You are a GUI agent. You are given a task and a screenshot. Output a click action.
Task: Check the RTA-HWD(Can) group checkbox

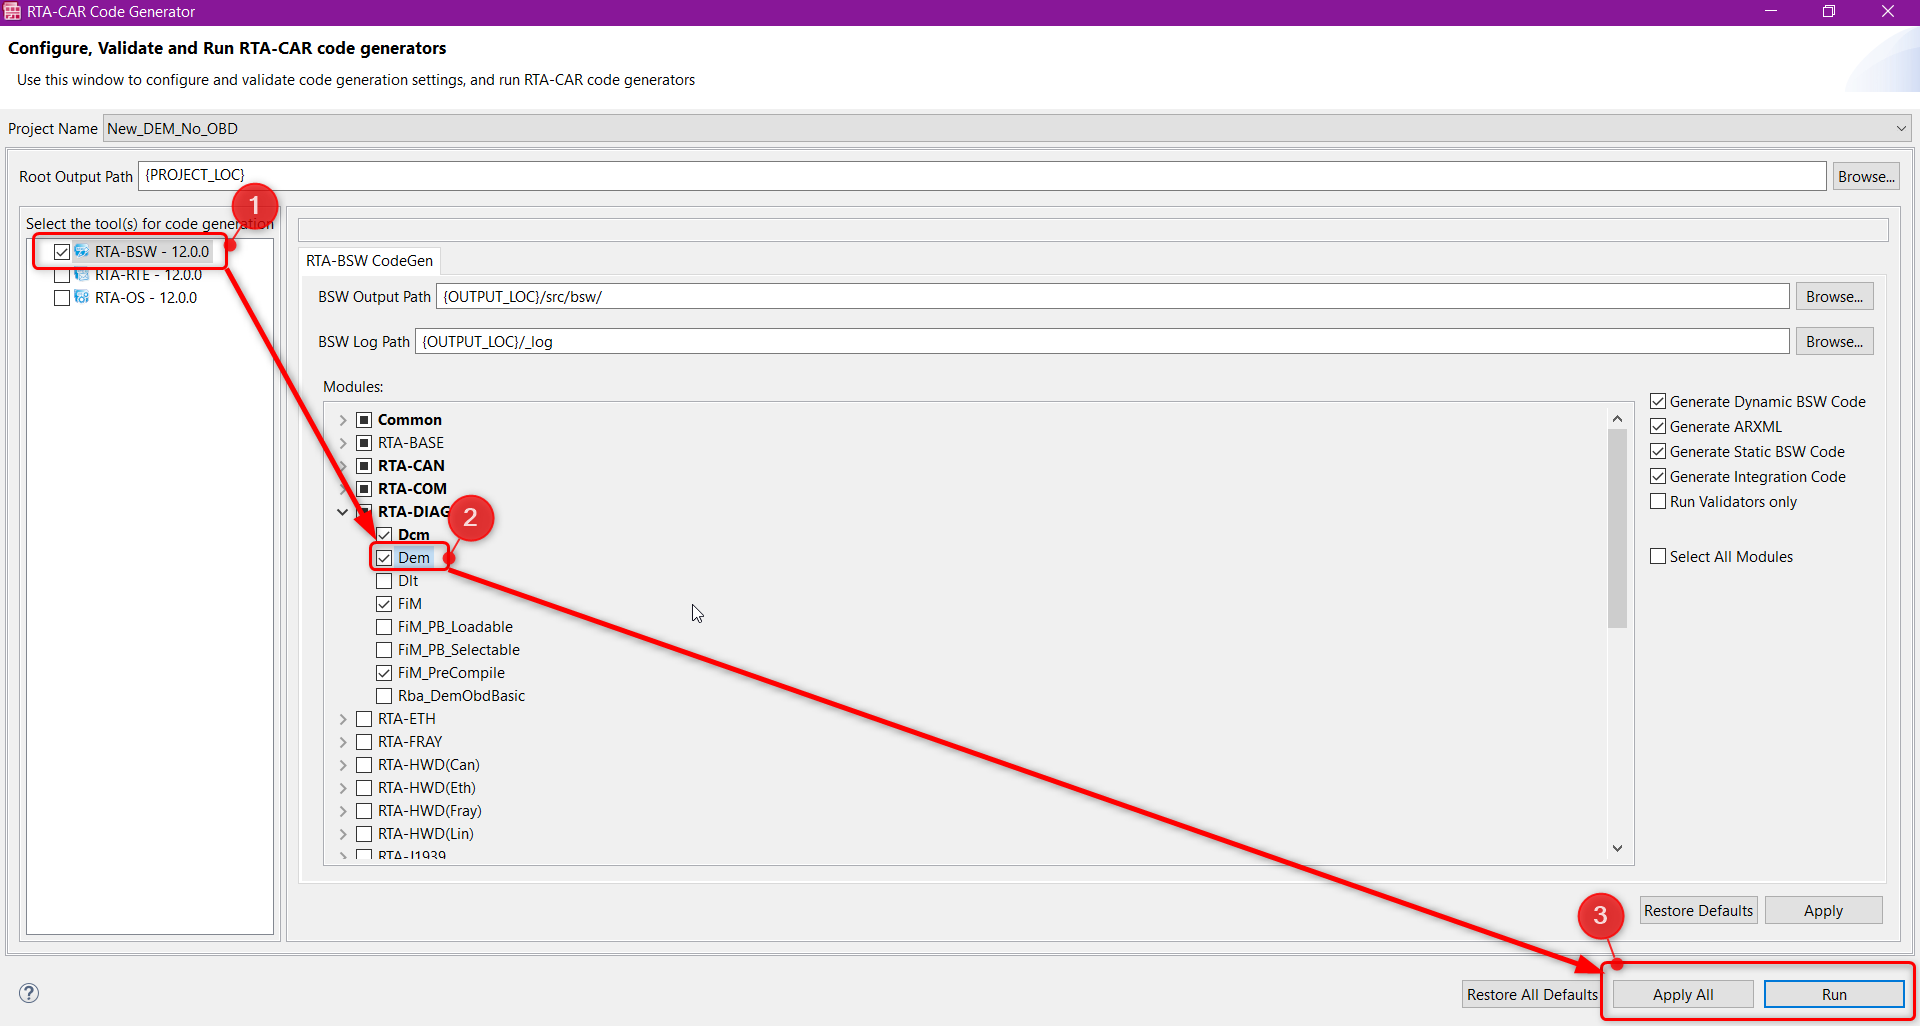click(x=364, y=765)
